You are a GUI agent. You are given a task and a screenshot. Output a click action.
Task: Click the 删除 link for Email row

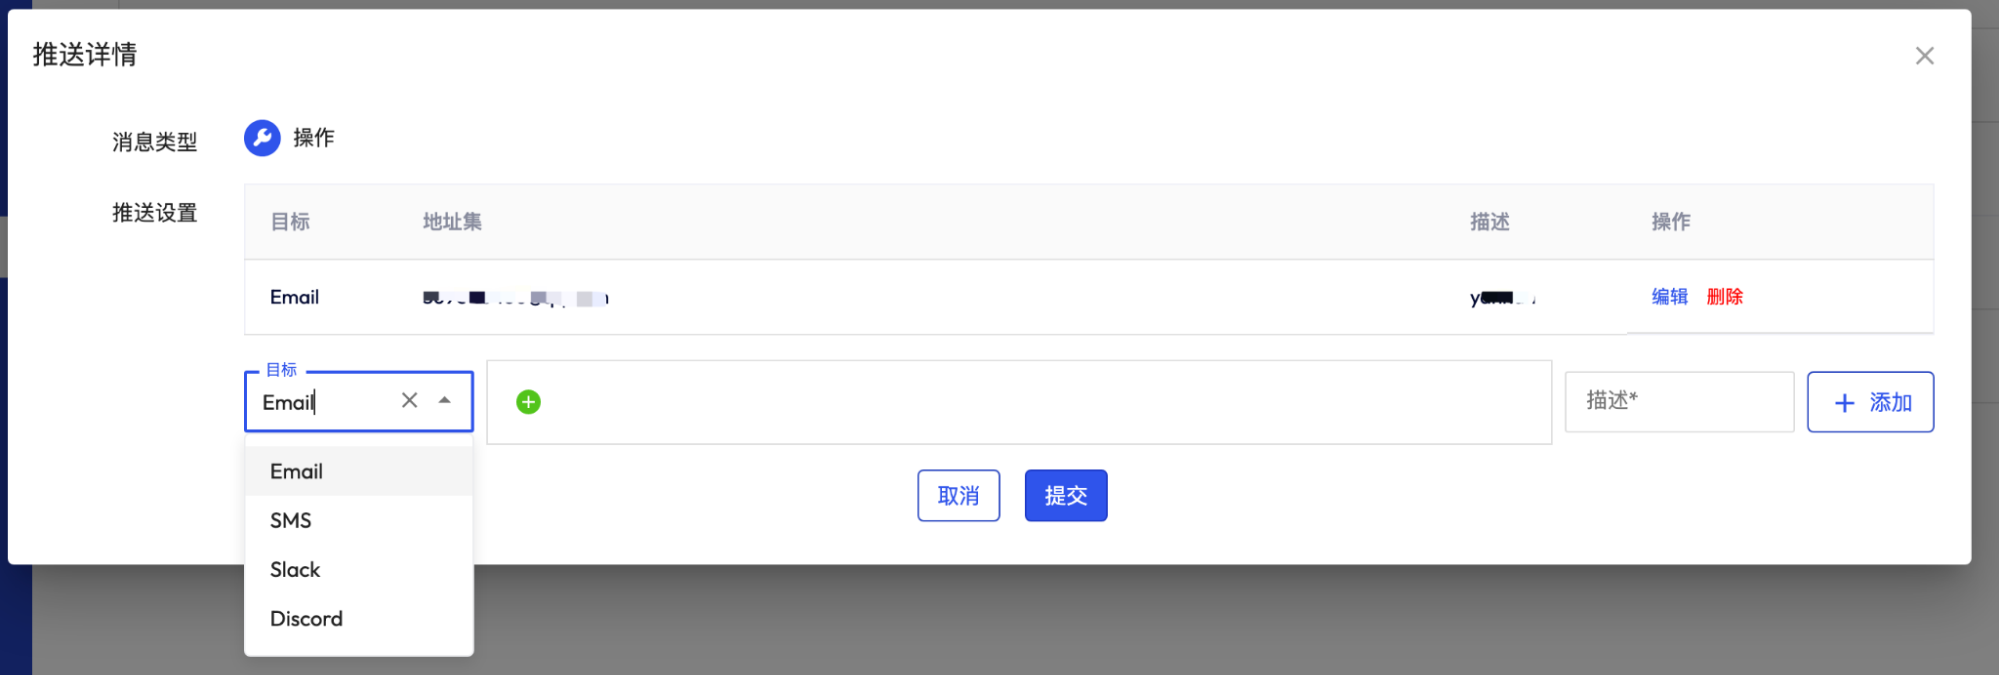1724,297
